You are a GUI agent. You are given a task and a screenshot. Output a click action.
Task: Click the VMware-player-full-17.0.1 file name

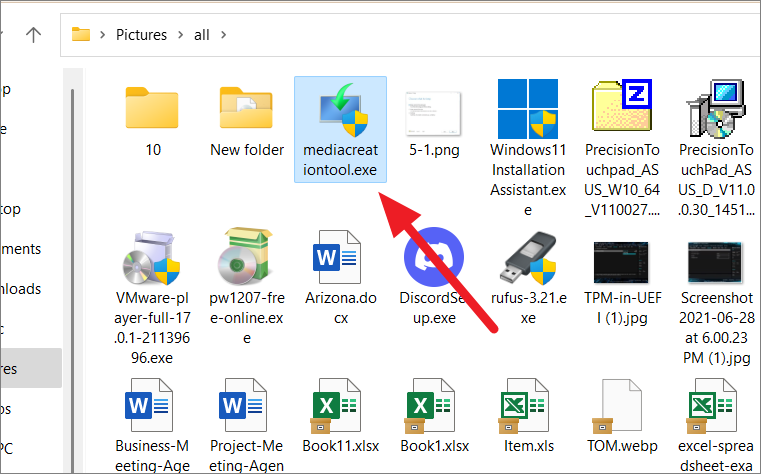(x=152, y=327)
